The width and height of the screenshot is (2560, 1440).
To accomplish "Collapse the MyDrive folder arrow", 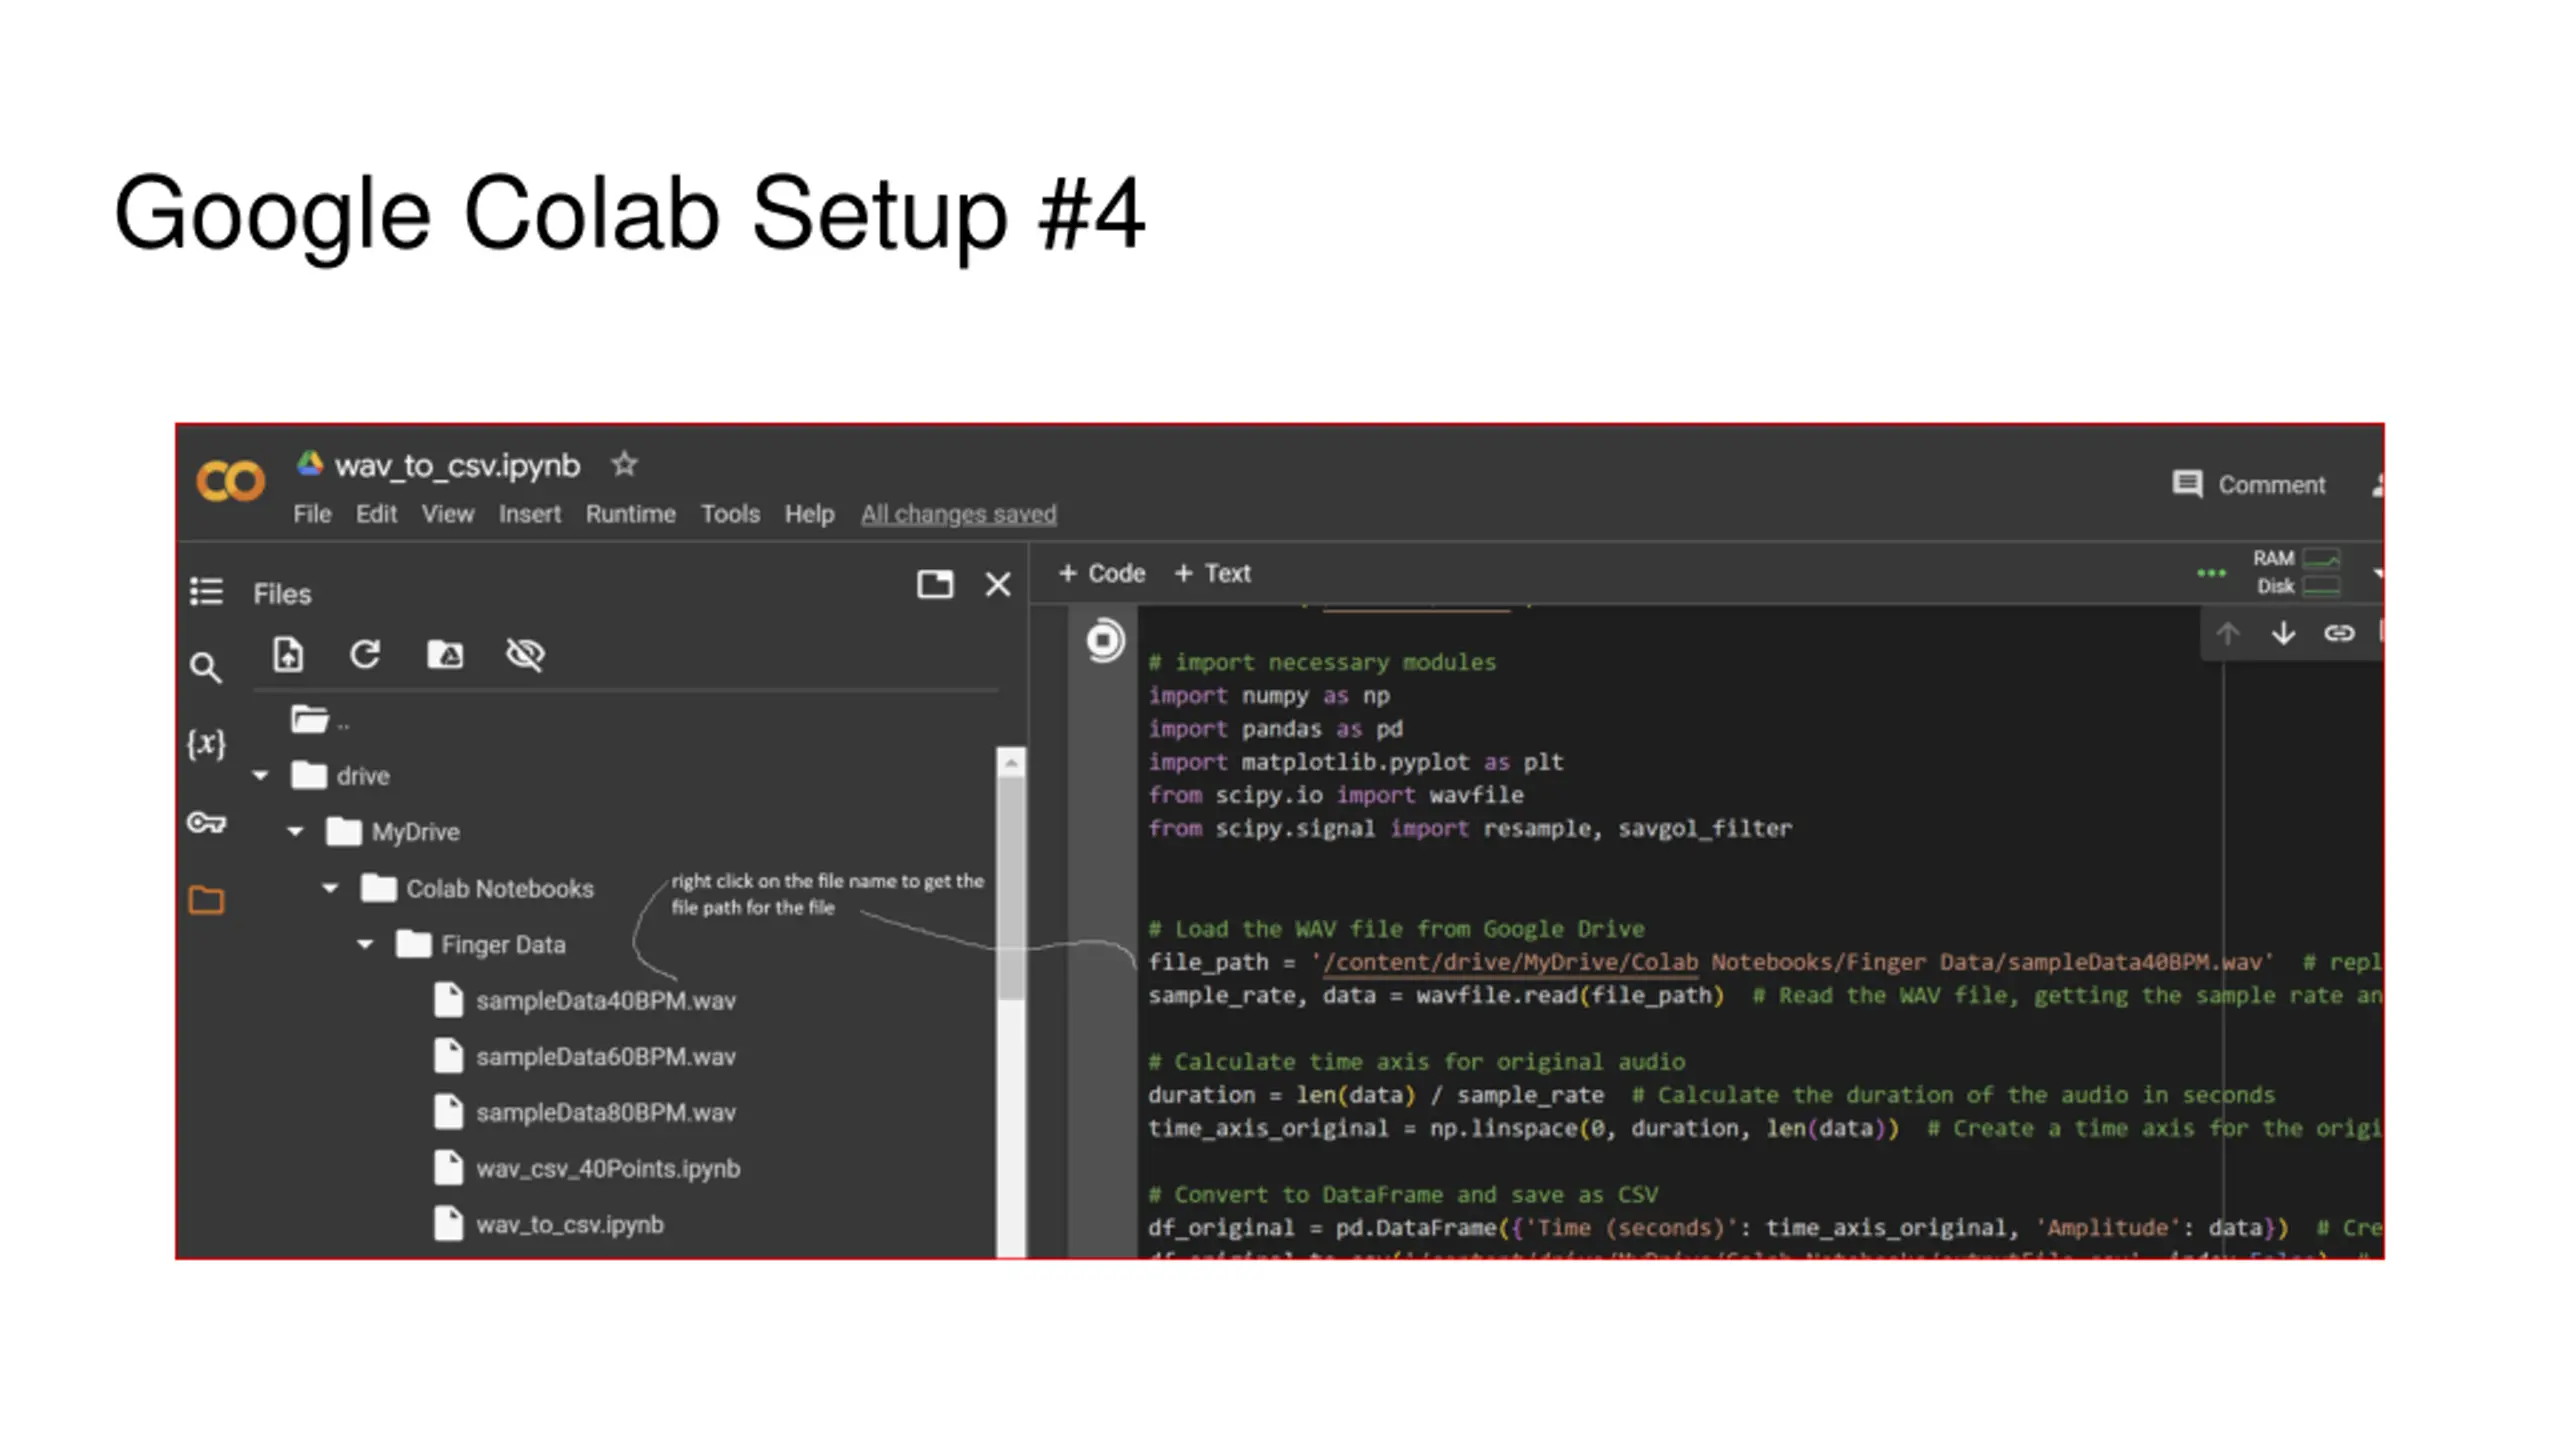I will coord(295,831).
